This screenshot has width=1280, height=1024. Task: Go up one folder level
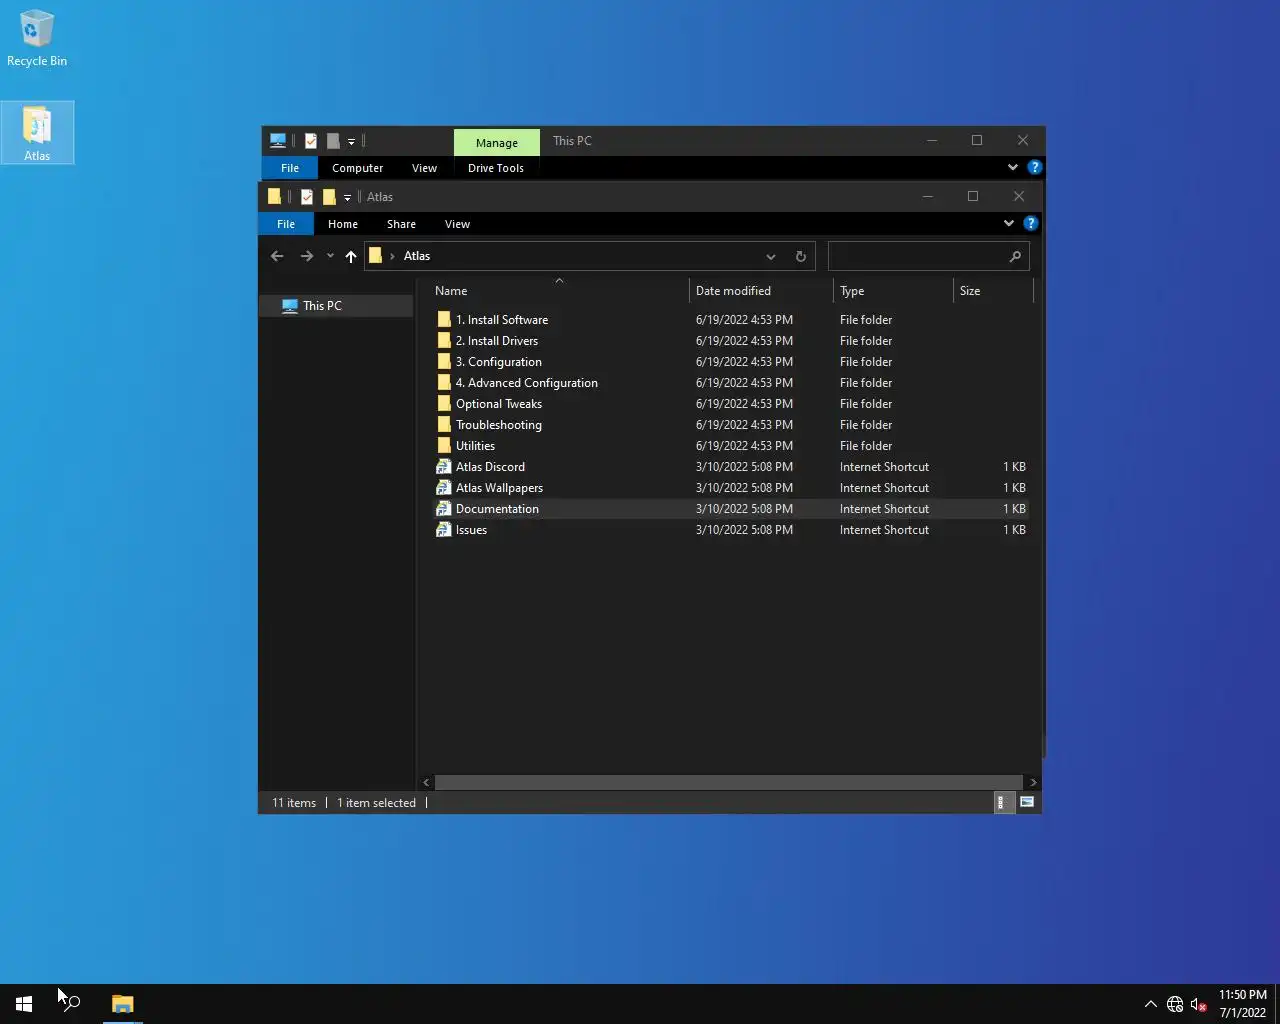tap(351, 256)
